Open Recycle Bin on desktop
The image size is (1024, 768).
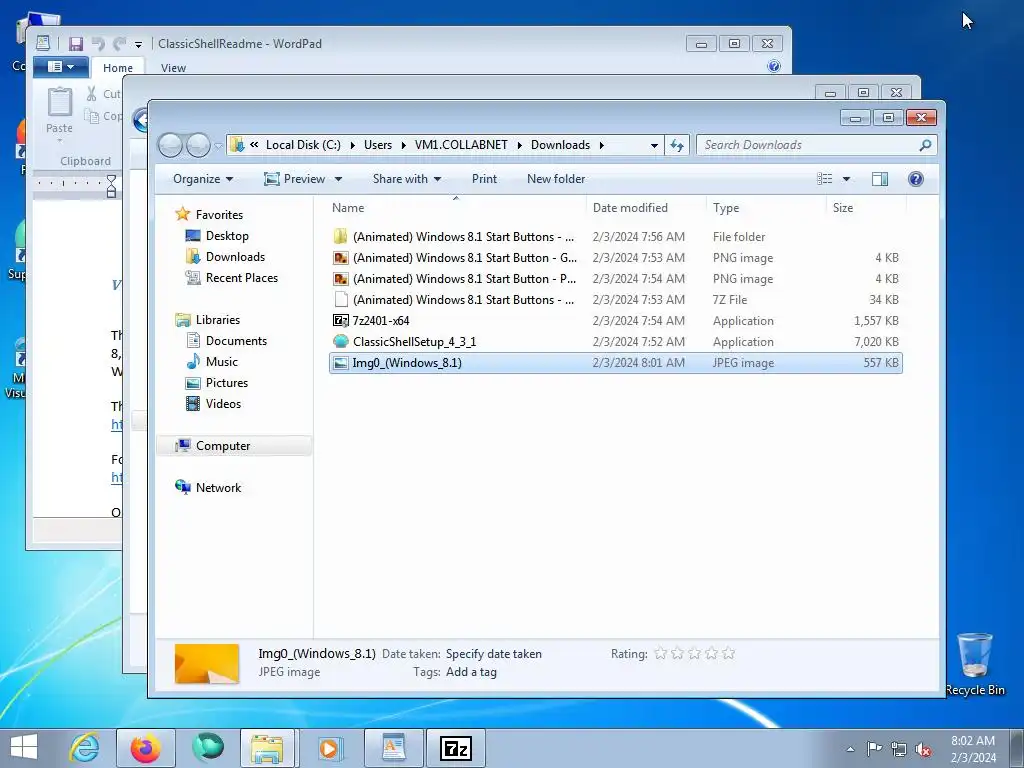[975, 664]
